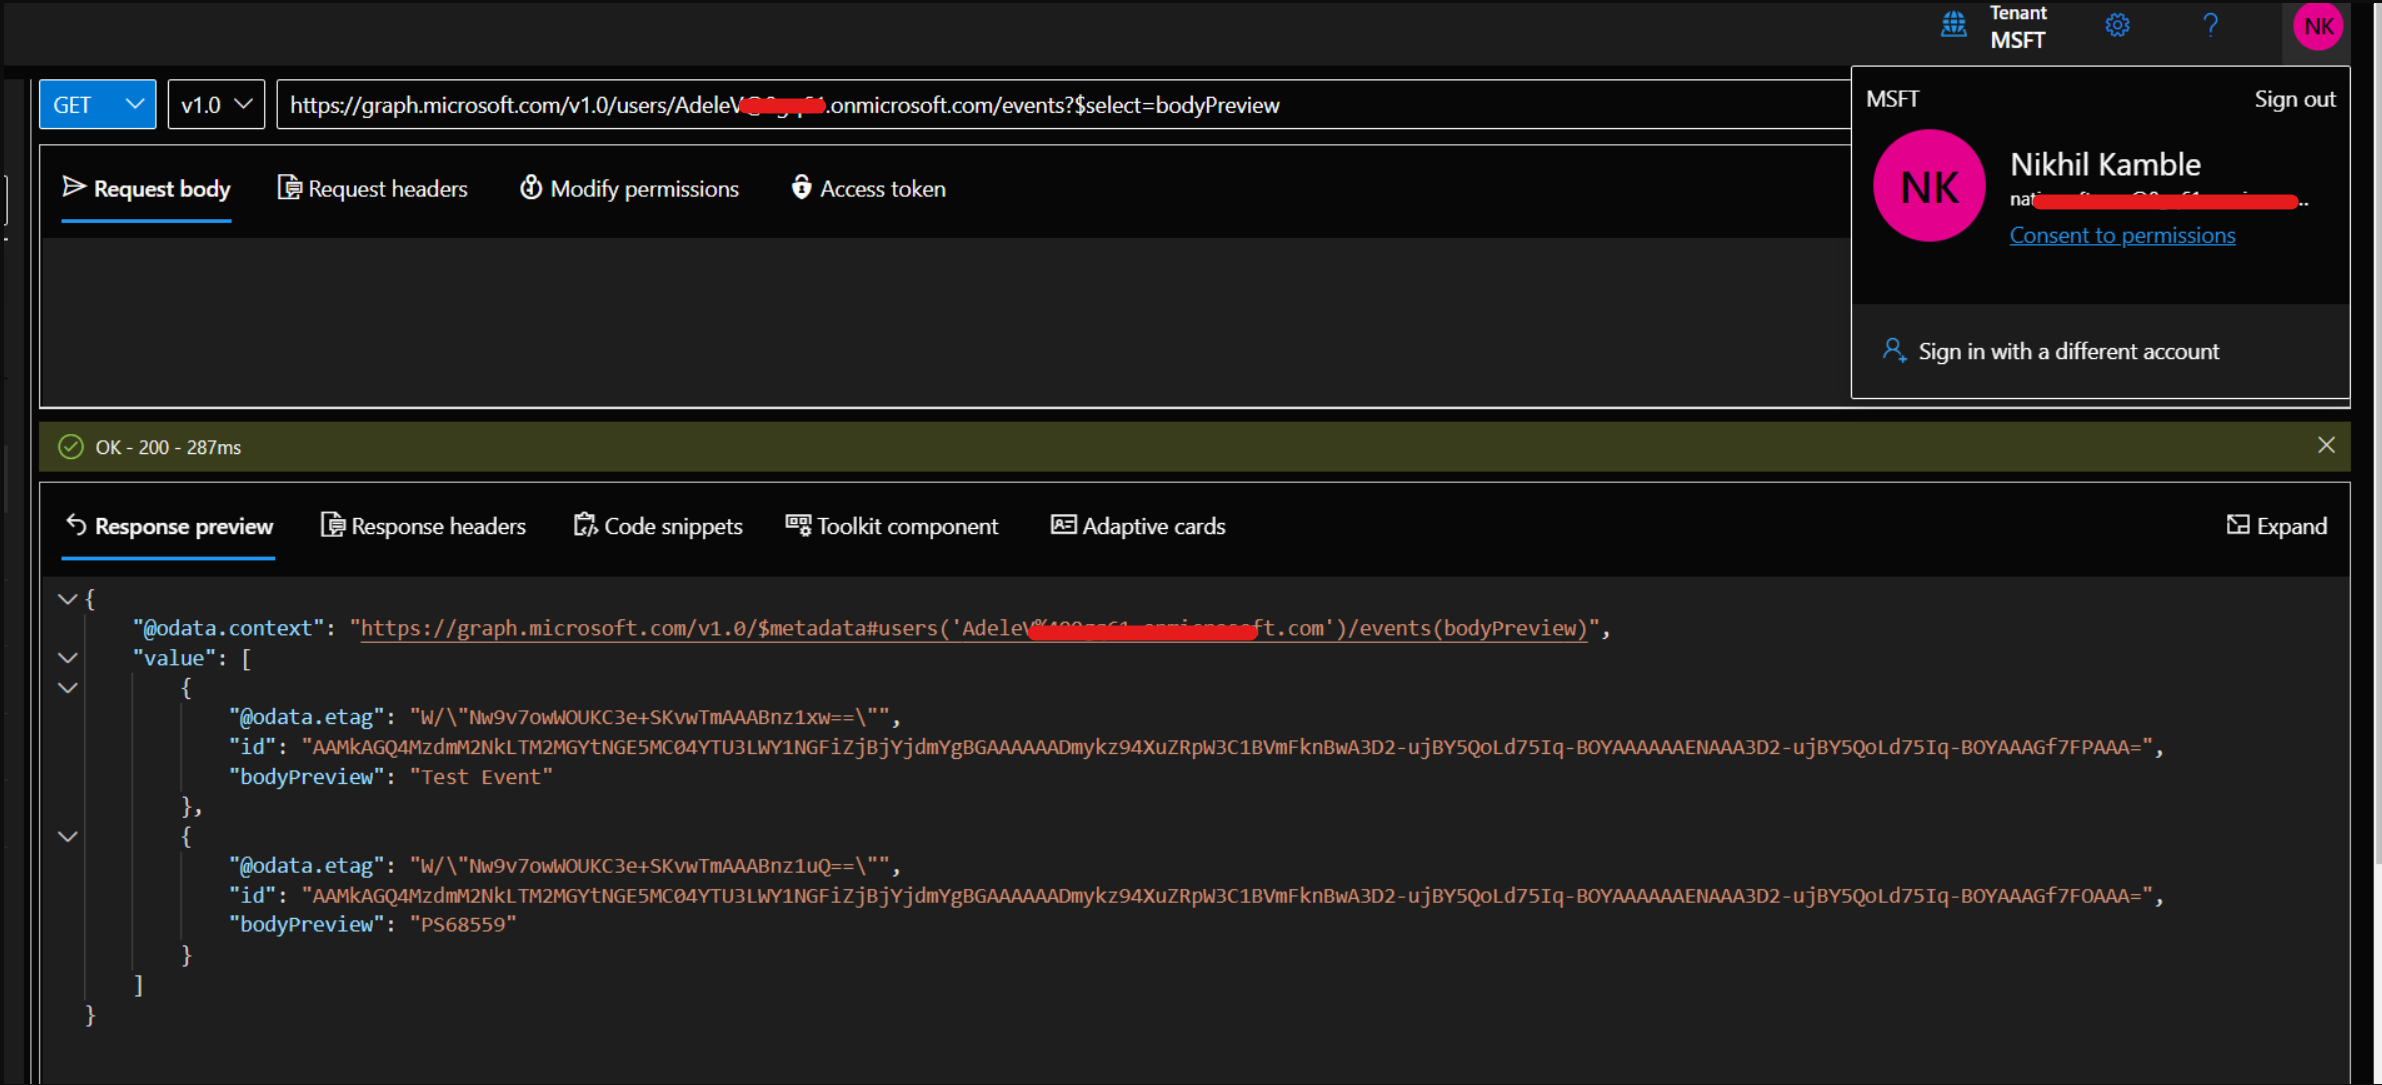
Task: Click the Response headers document icon
Action: click(x=332, y=525)
